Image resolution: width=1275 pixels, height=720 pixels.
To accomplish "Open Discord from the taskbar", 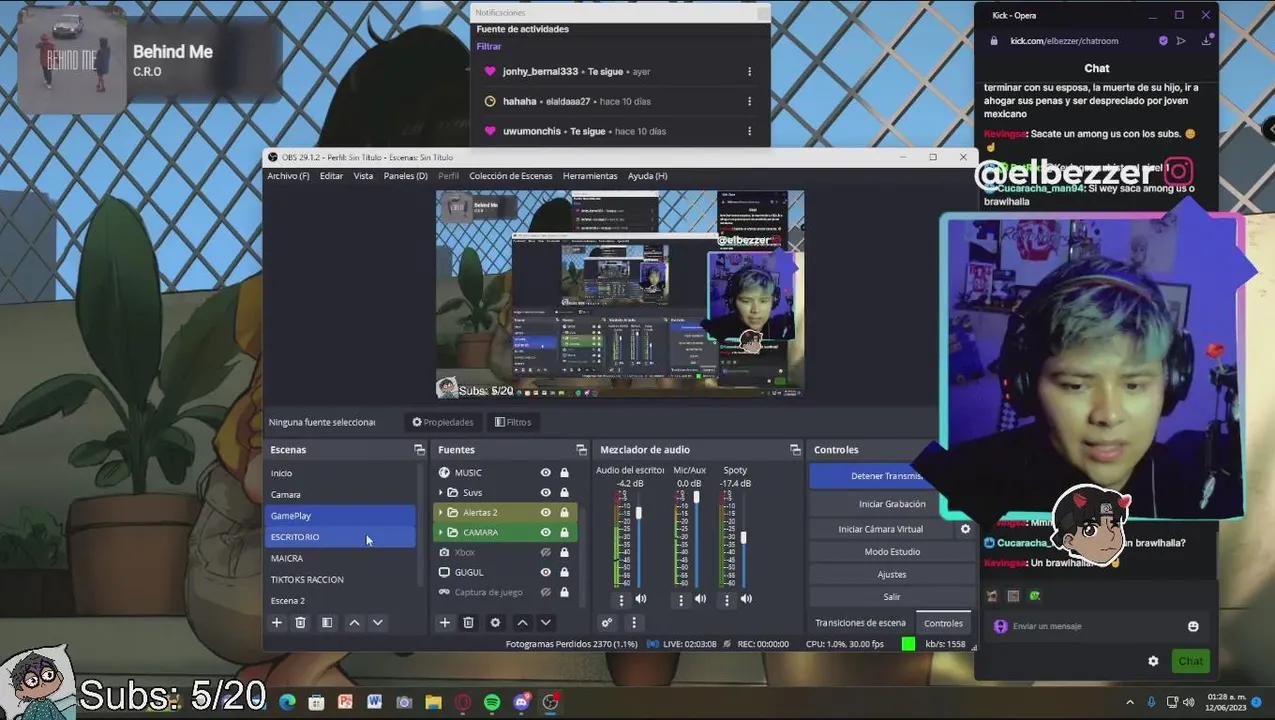I will pyautogui.click(x=521, y=702).
